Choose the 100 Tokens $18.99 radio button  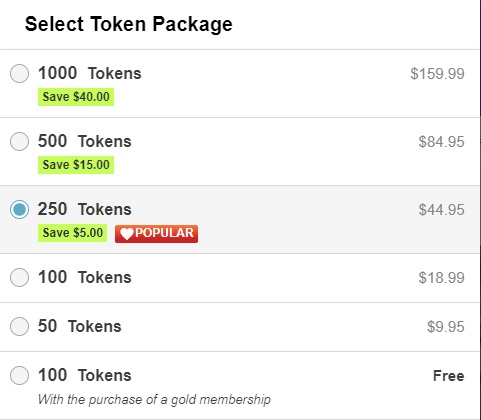point(19,277)
